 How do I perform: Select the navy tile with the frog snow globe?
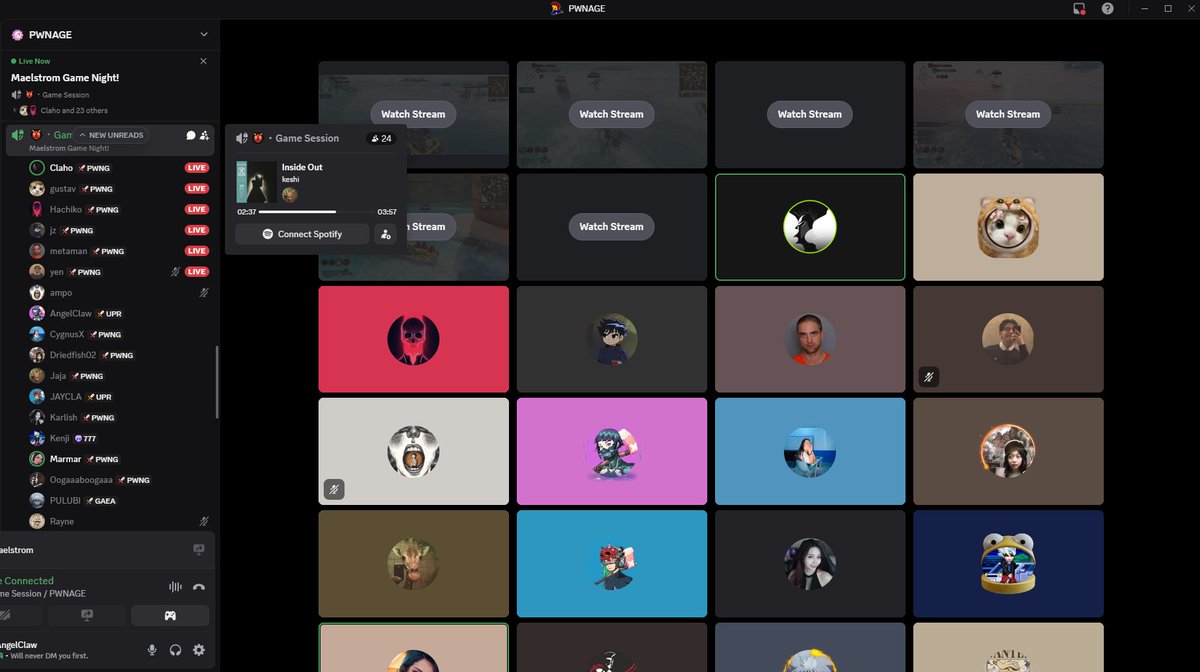pyautogui.click(x=1008, y=564)
